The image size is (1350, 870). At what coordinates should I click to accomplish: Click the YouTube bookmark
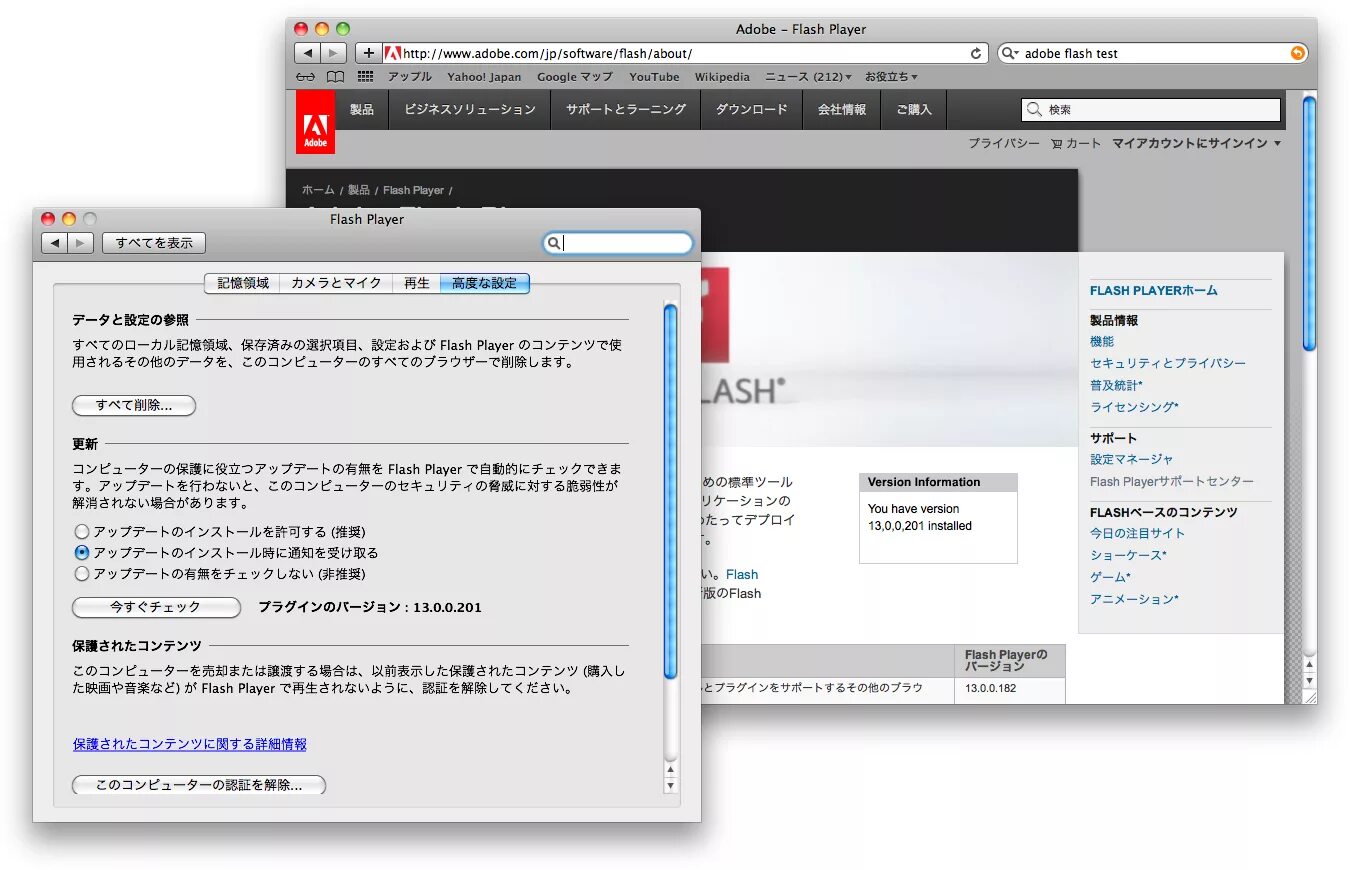(654, 77)
